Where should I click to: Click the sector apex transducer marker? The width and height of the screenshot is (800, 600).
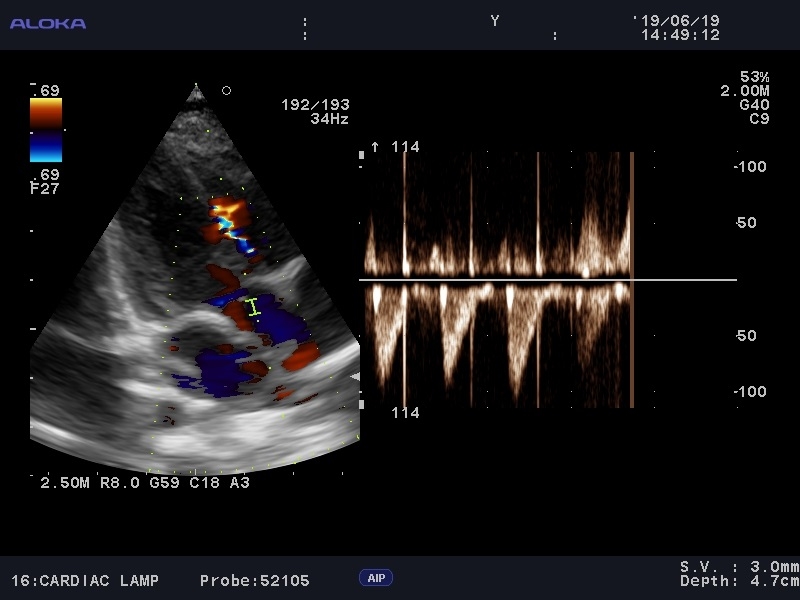point(196,93)
